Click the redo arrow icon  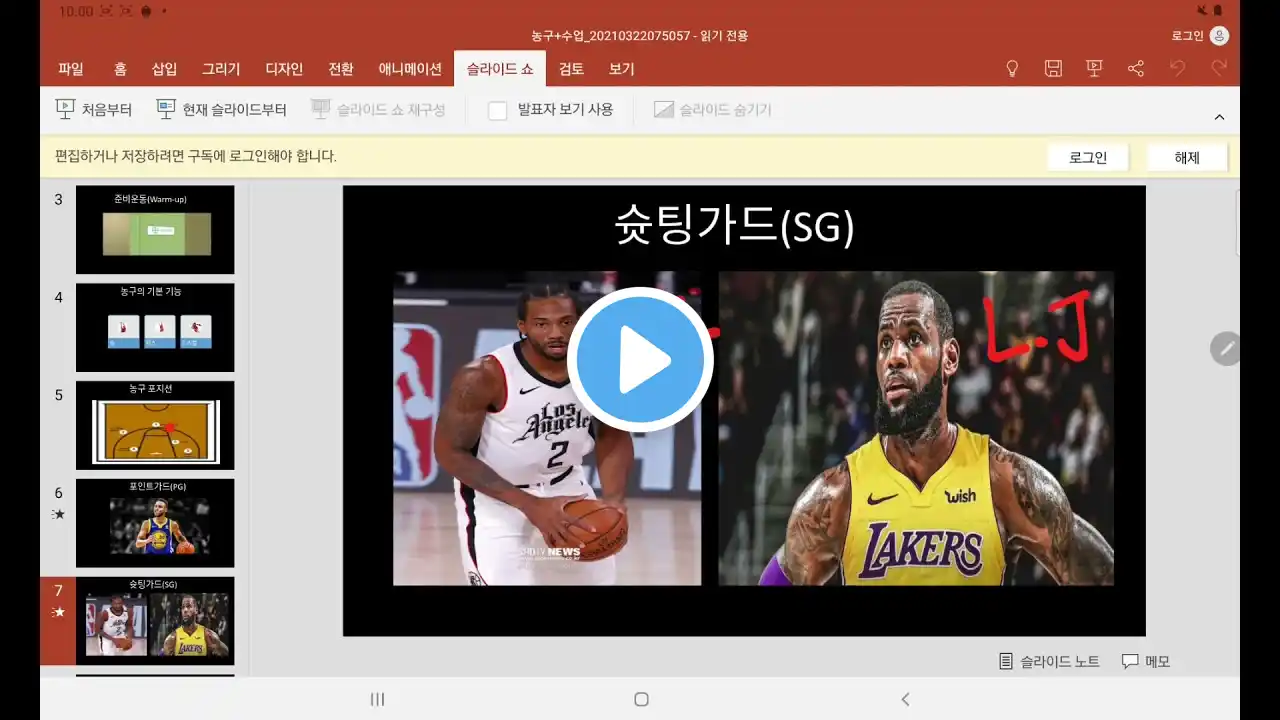tap(1219, 68)
